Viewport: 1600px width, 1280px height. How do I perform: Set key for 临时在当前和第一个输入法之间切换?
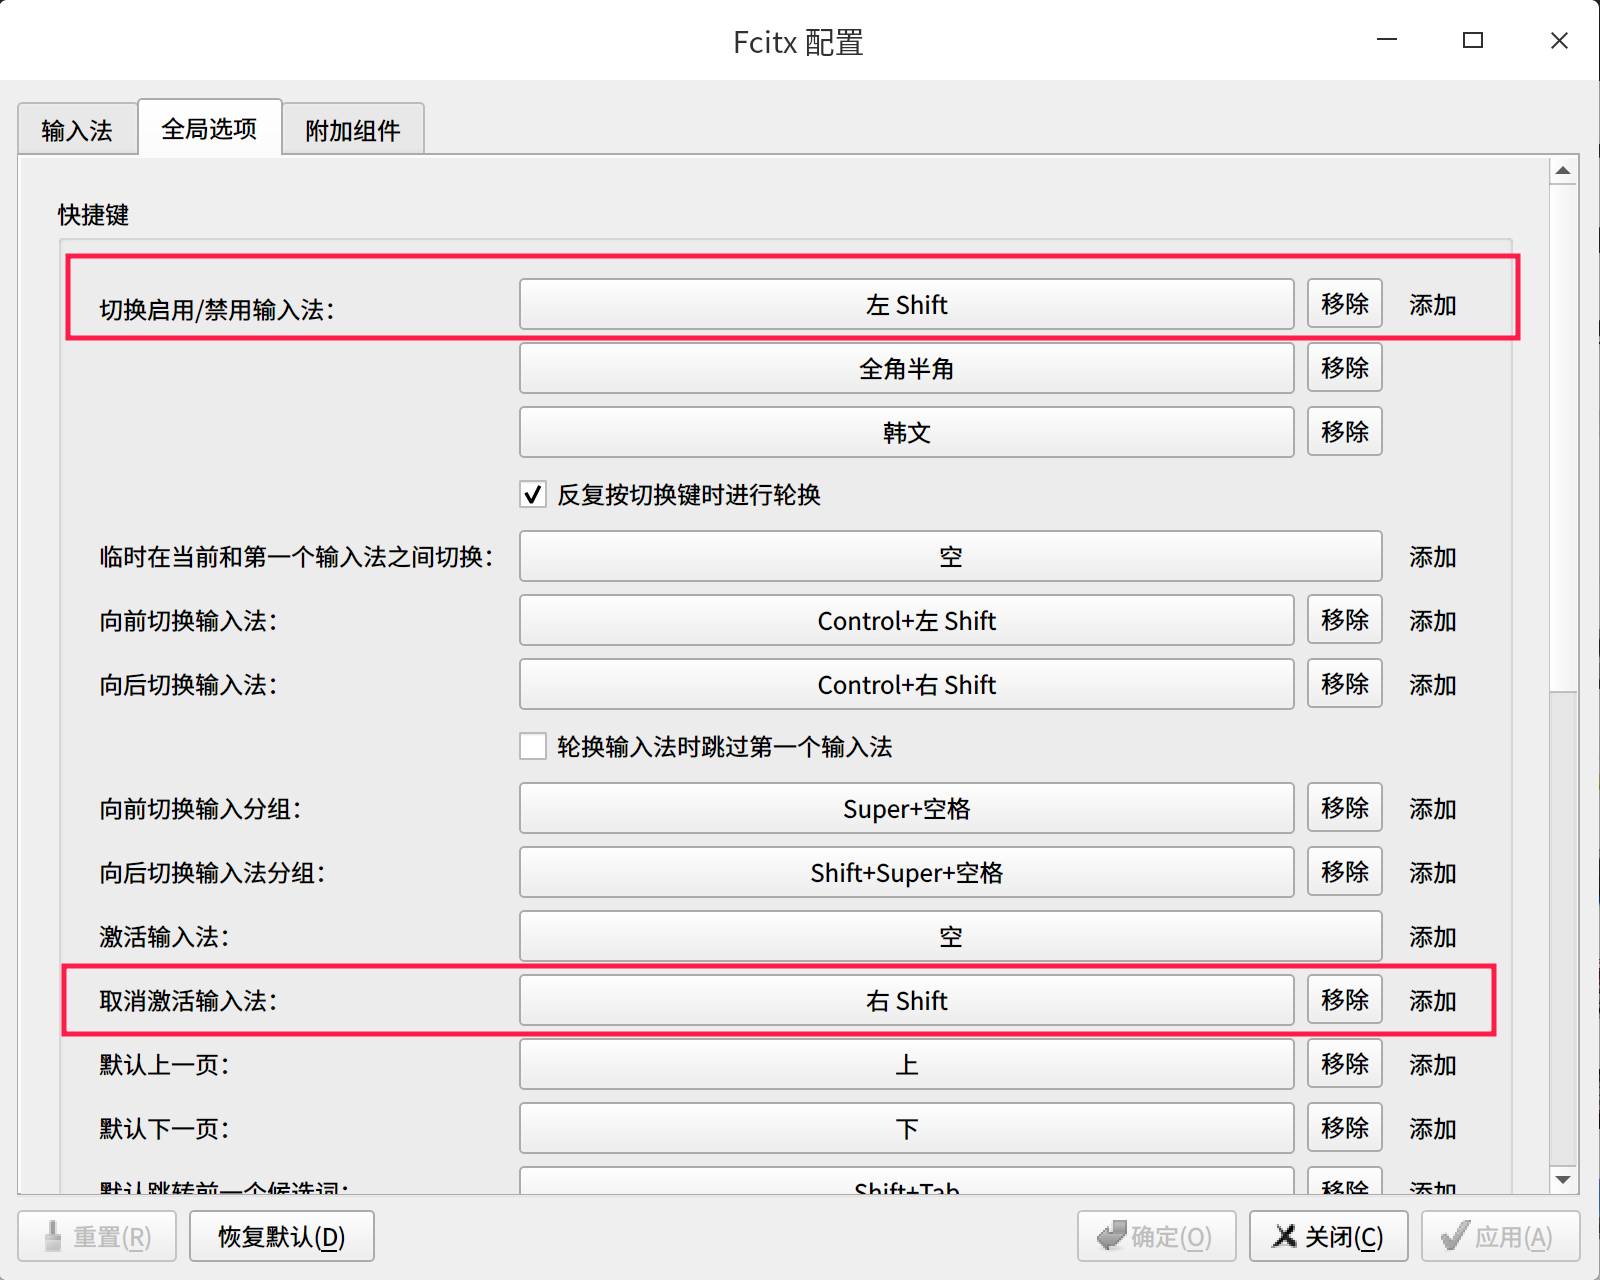(951, 556)
